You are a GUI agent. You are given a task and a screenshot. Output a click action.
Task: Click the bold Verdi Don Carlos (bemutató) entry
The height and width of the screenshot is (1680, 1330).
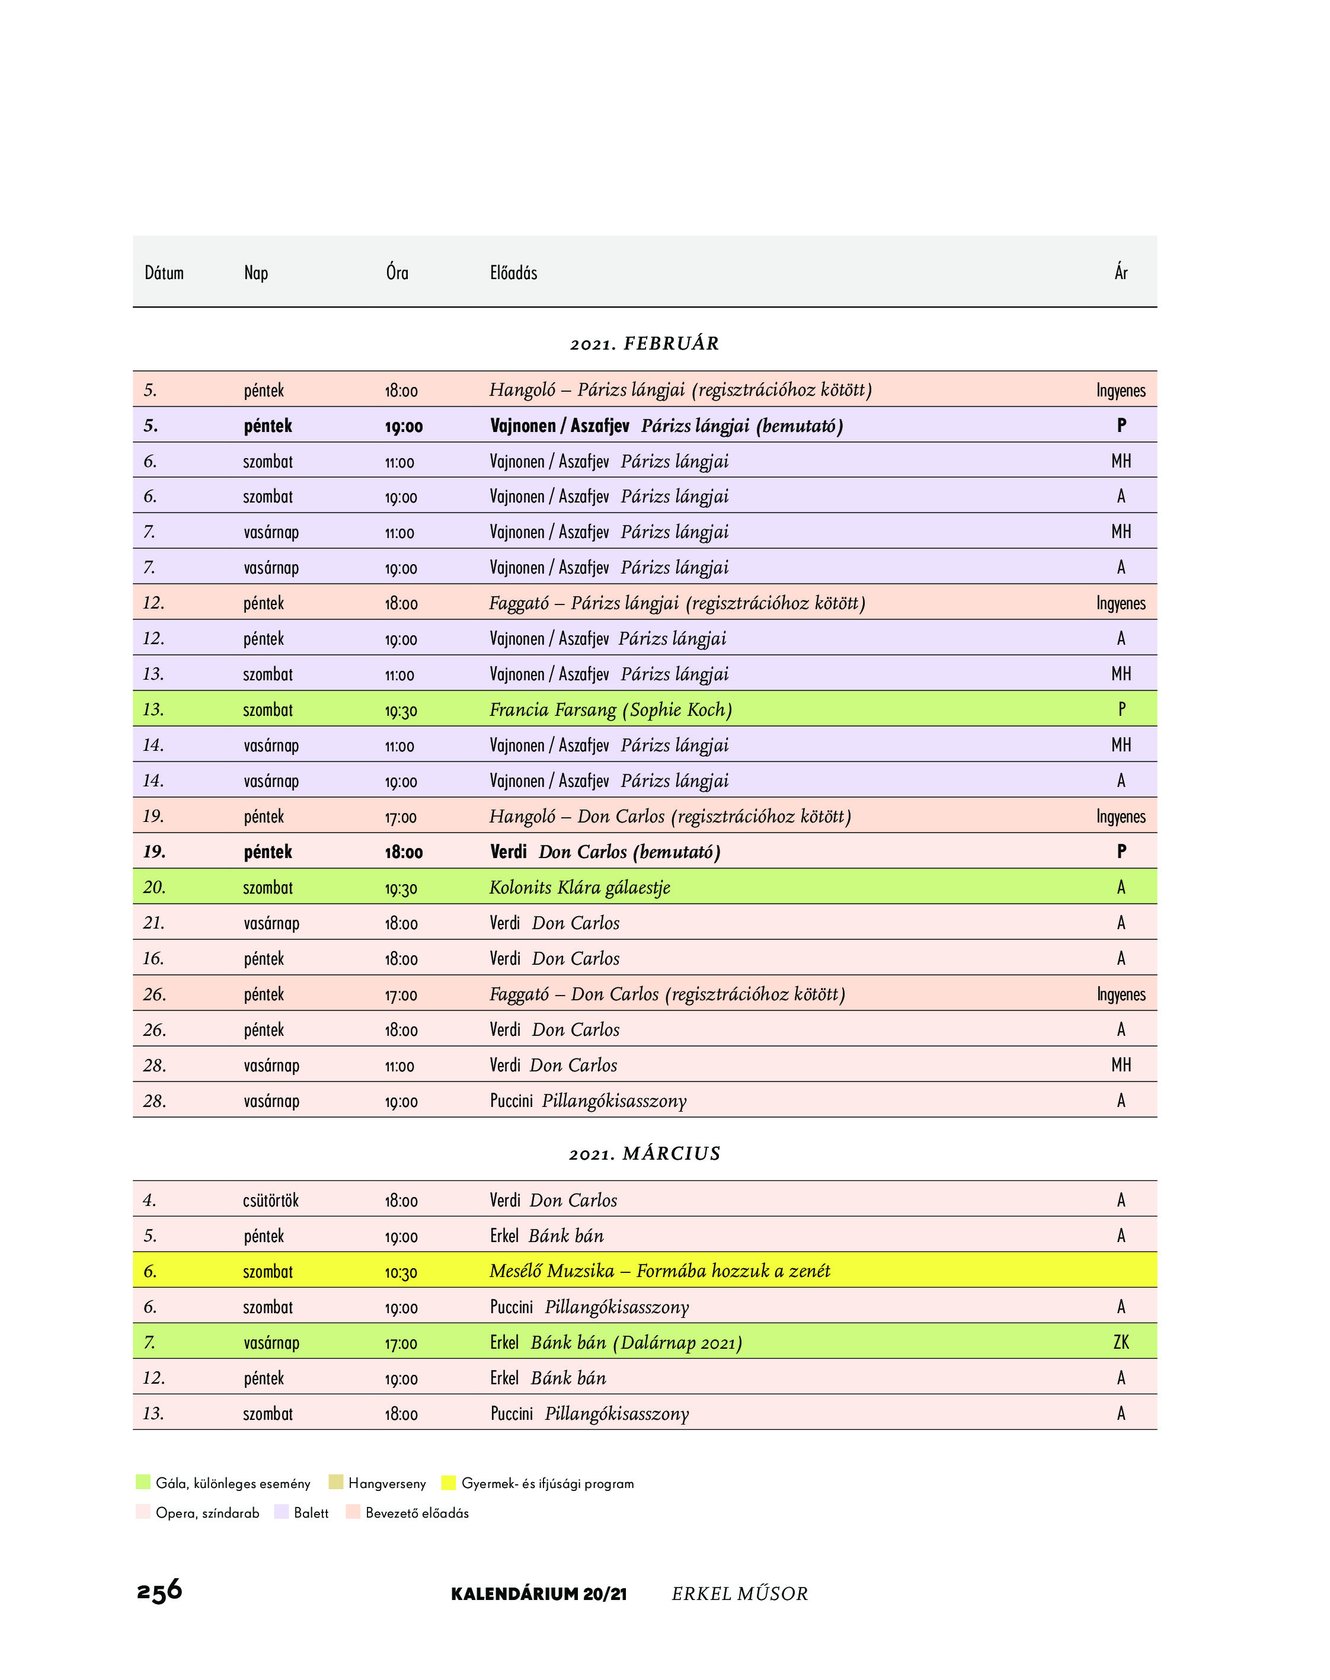point(605,852)
